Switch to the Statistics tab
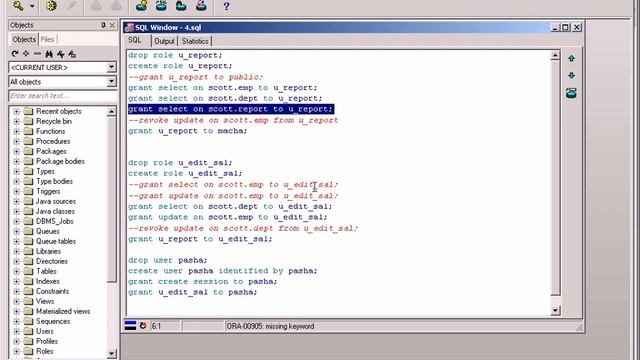This screenshot has width=640, height=360. [195, 41]
